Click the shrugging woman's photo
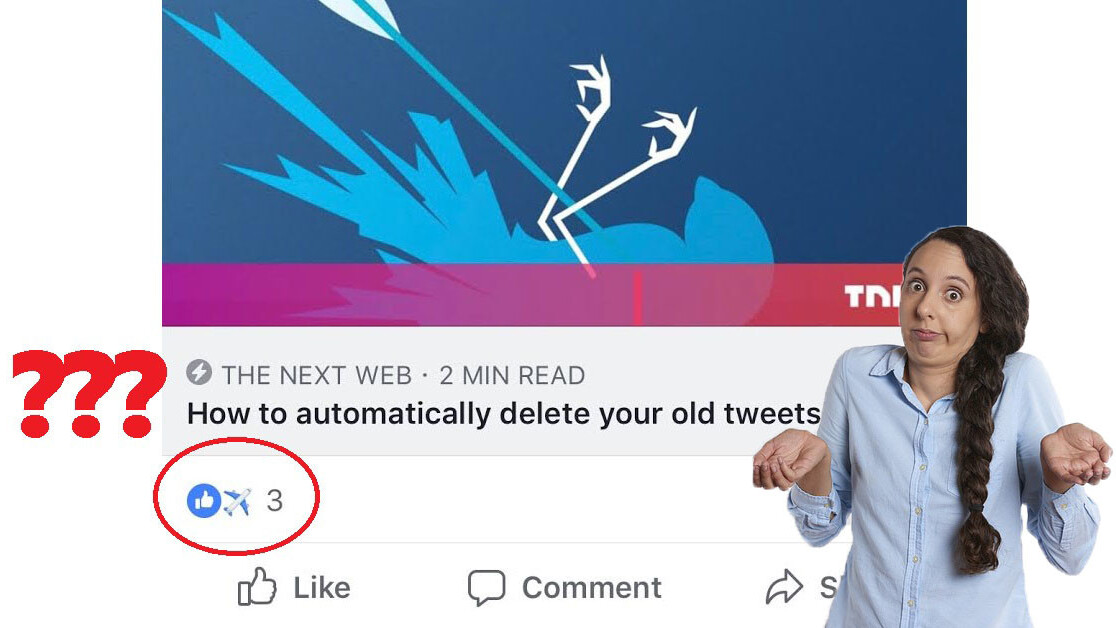Screen dimensions: 1116x628 (932, 427)
